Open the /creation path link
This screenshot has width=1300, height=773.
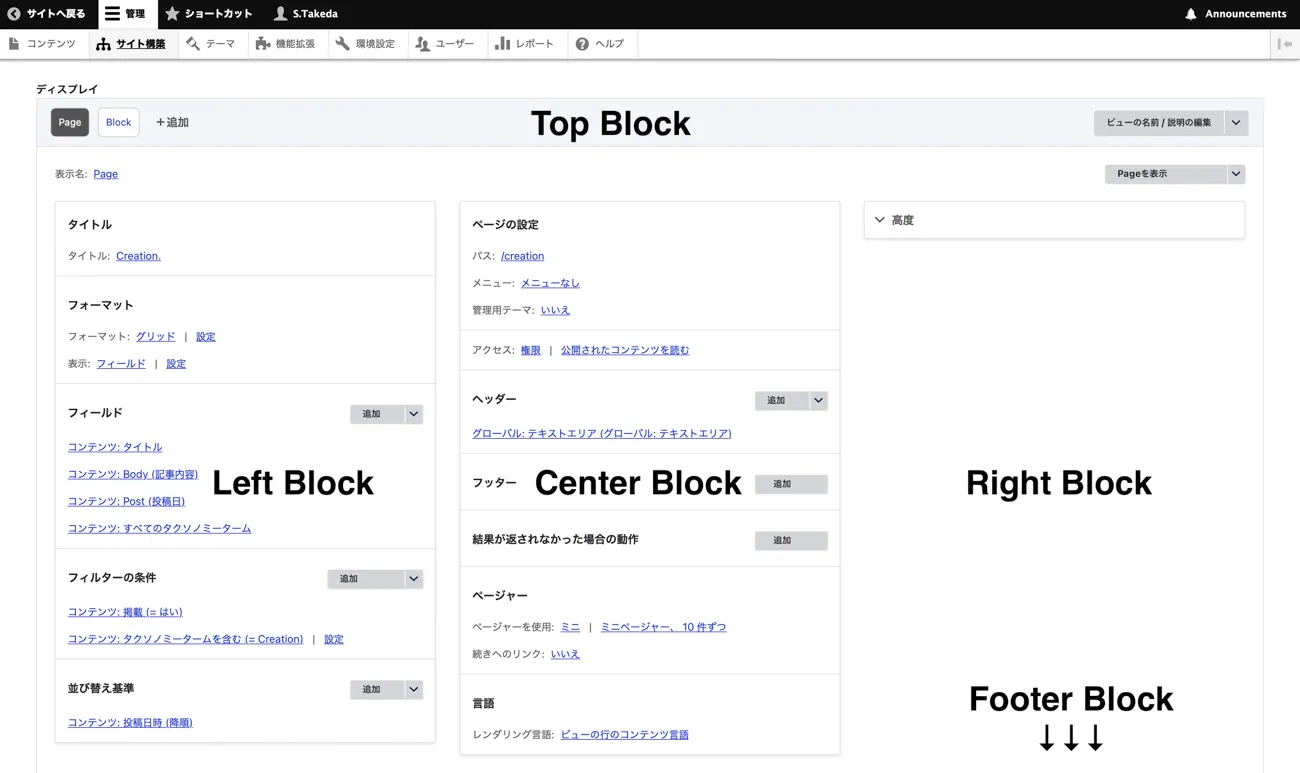click(522, 256)
